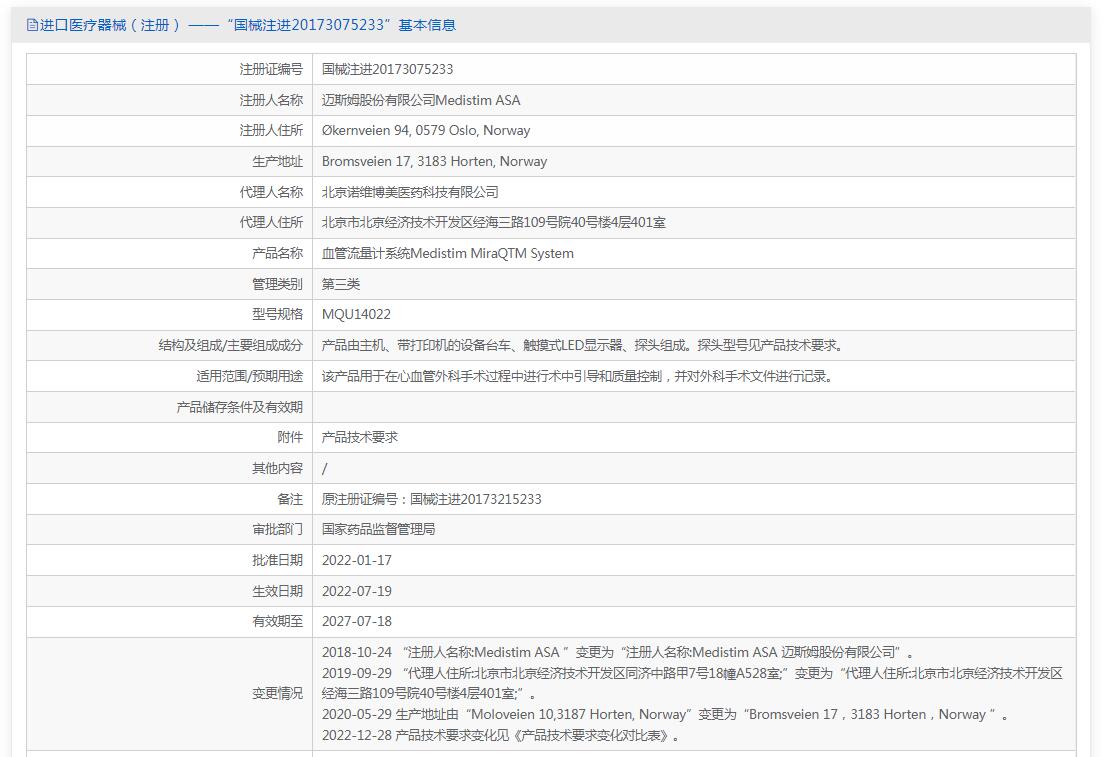Viewport: 1107px width, 757px height.
Task: Select the 代理人住所 label
Action: tap(271, 222)
